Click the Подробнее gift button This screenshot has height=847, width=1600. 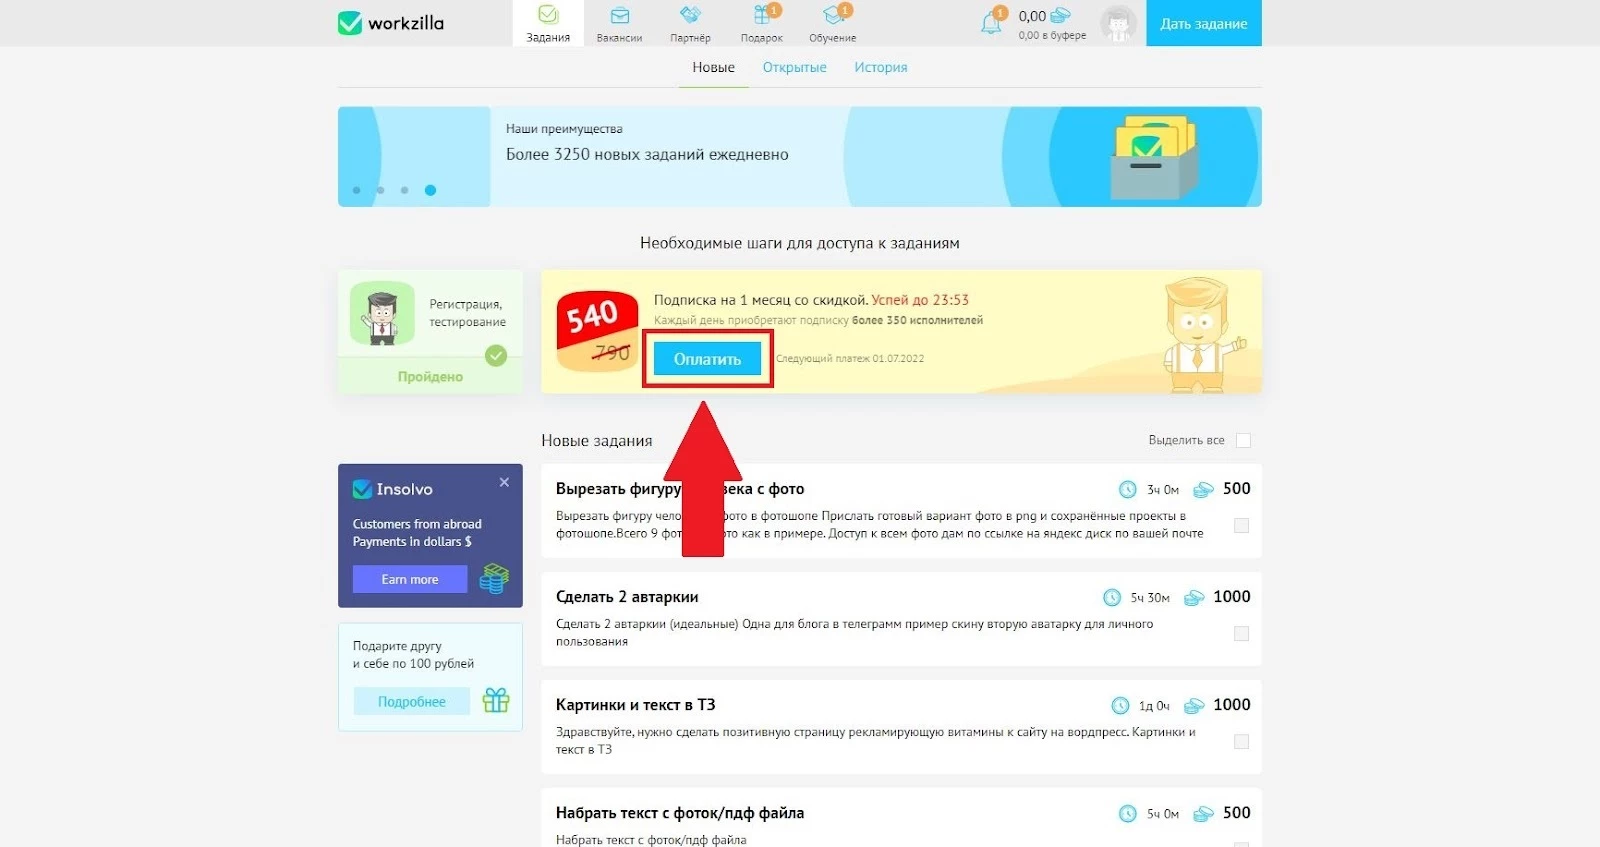[412, 702]
